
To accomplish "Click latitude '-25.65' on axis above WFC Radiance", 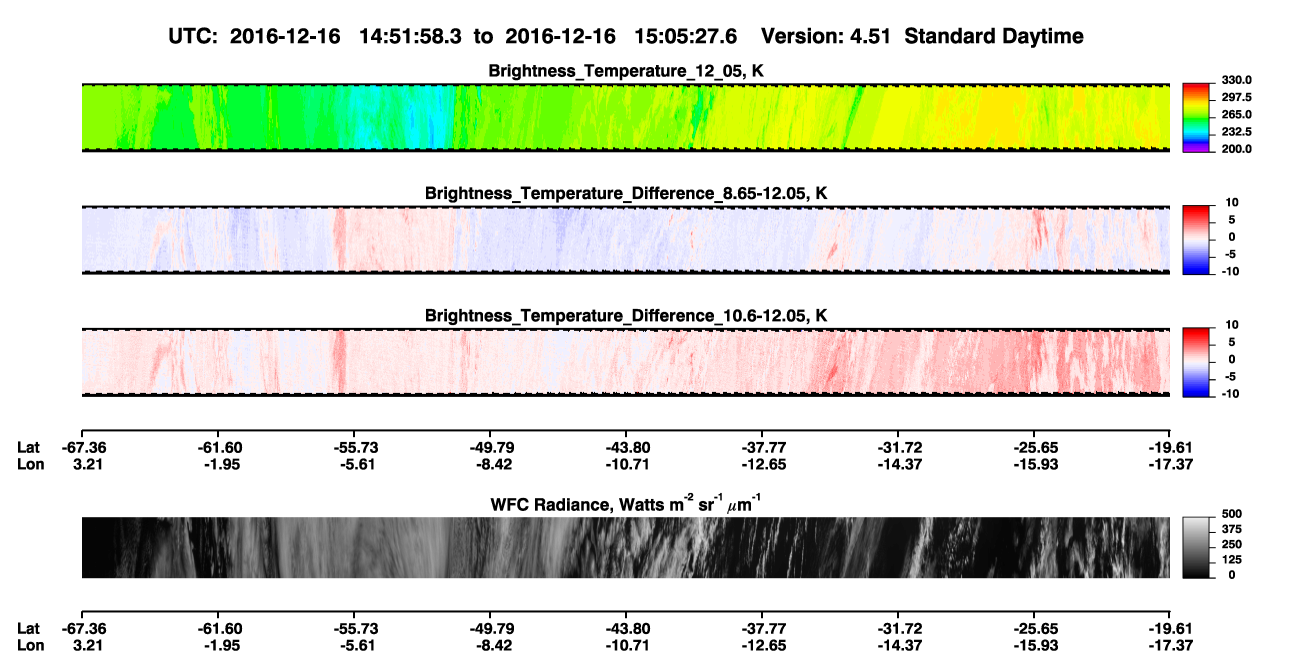I will [1036, 448].
